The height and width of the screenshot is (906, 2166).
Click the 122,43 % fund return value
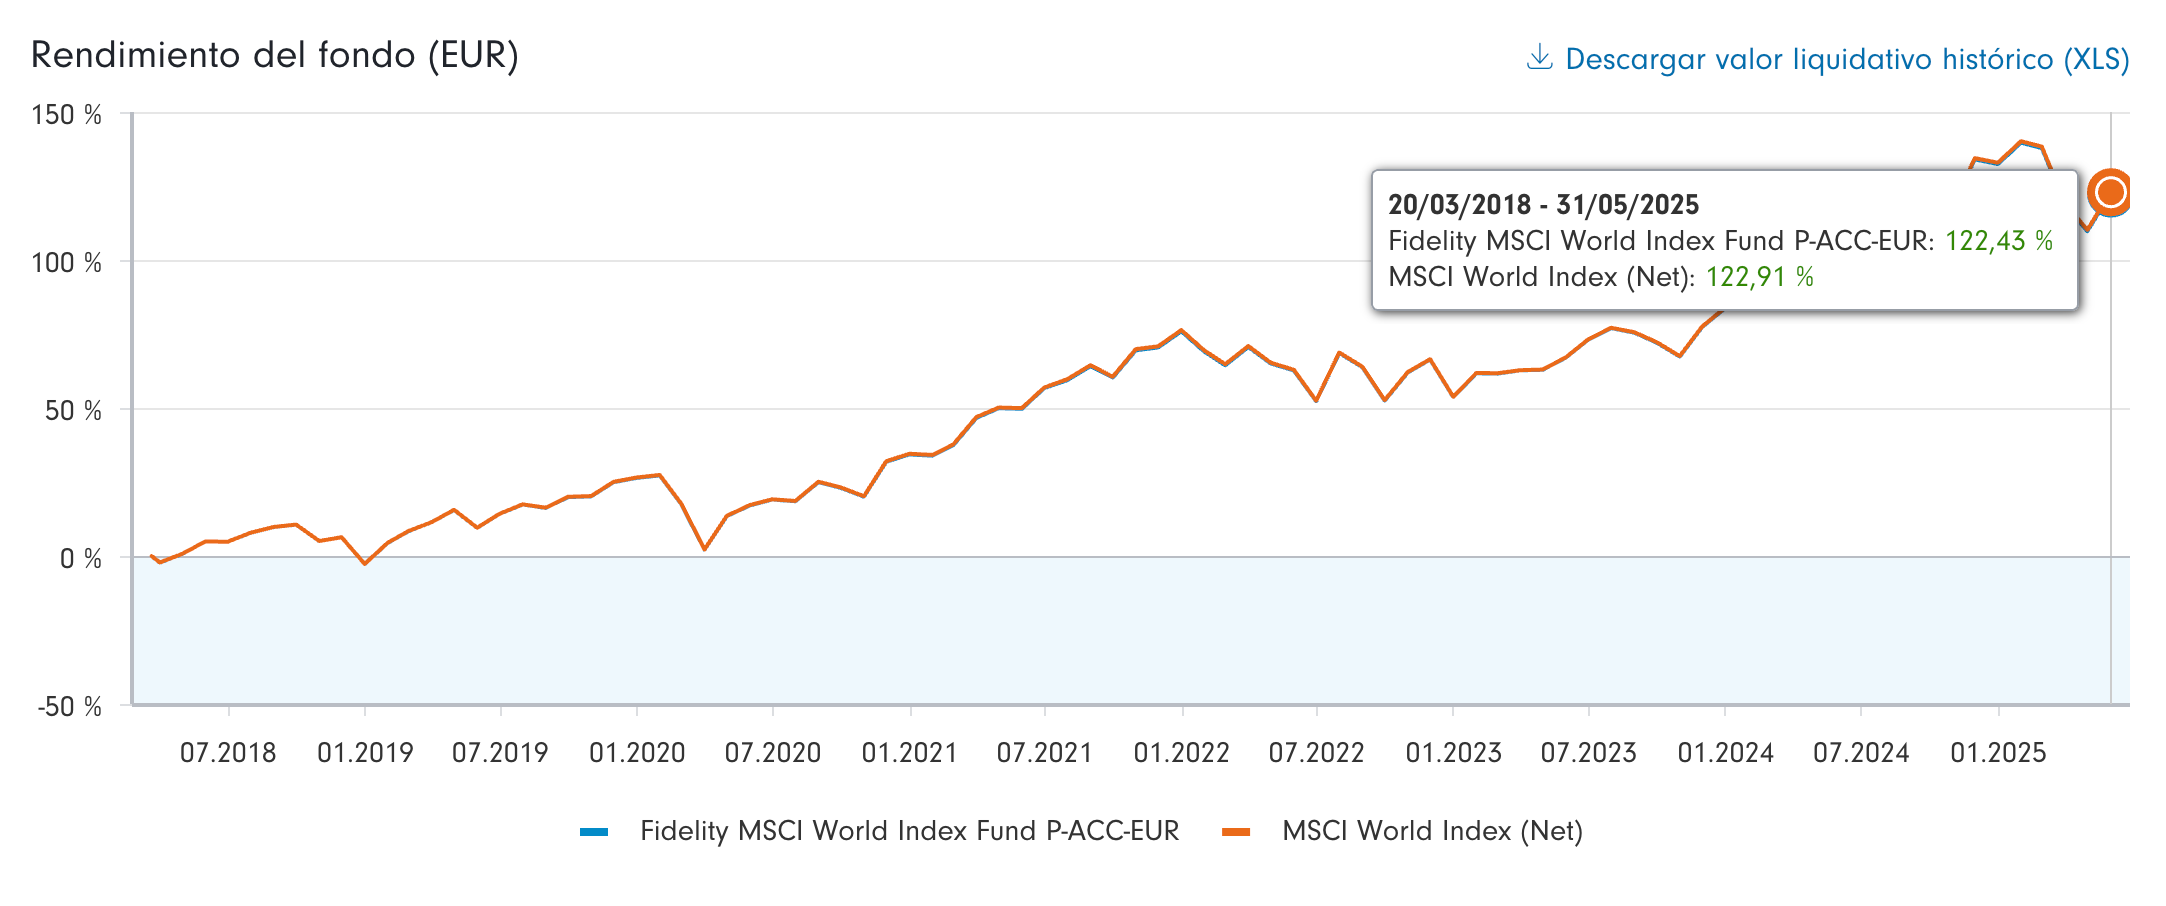[x=1998, y=241]
